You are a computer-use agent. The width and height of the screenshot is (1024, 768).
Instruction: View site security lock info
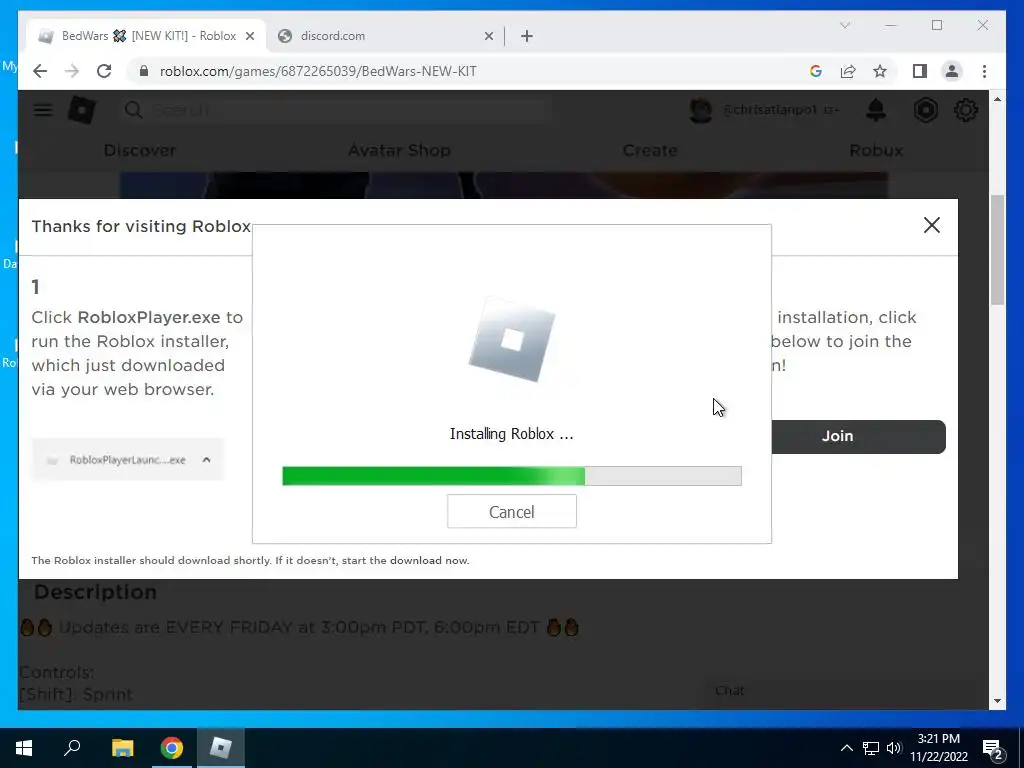pos(144,71)
